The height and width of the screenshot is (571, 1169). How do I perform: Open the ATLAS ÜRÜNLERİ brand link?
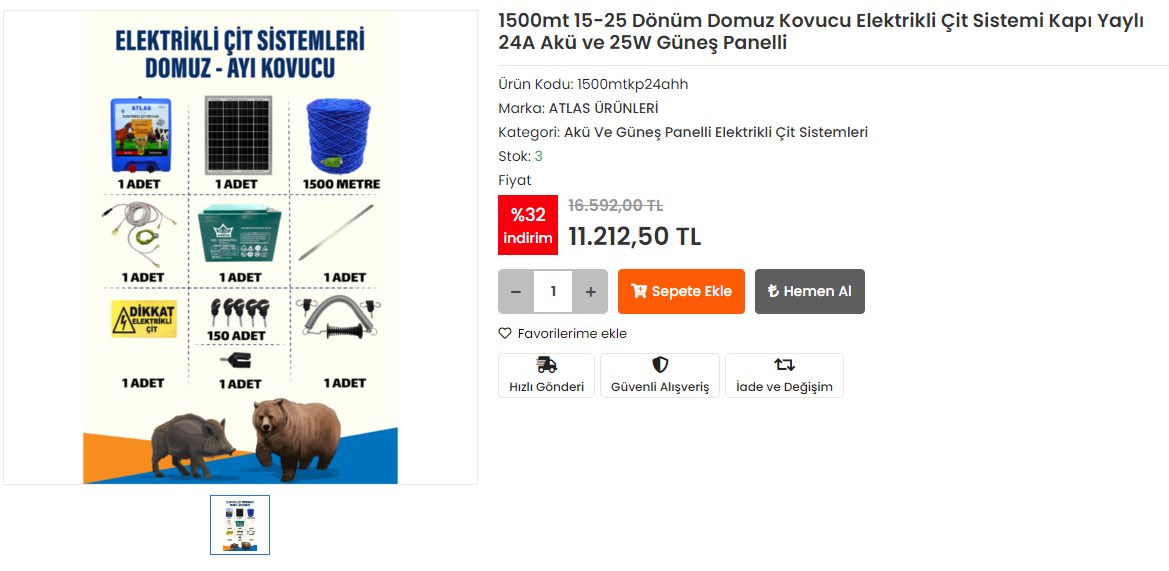pyautogui.click(x=604, y=108)
